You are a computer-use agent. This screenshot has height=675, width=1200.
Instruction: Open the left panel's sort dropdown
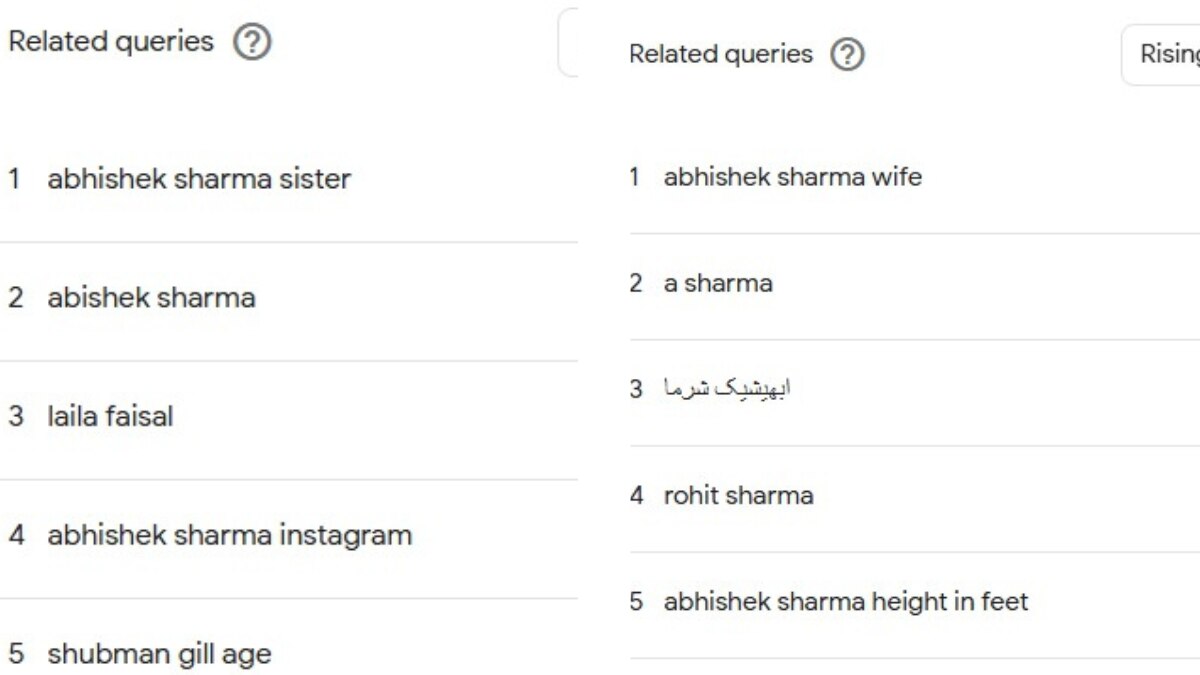tap(568, 43)
